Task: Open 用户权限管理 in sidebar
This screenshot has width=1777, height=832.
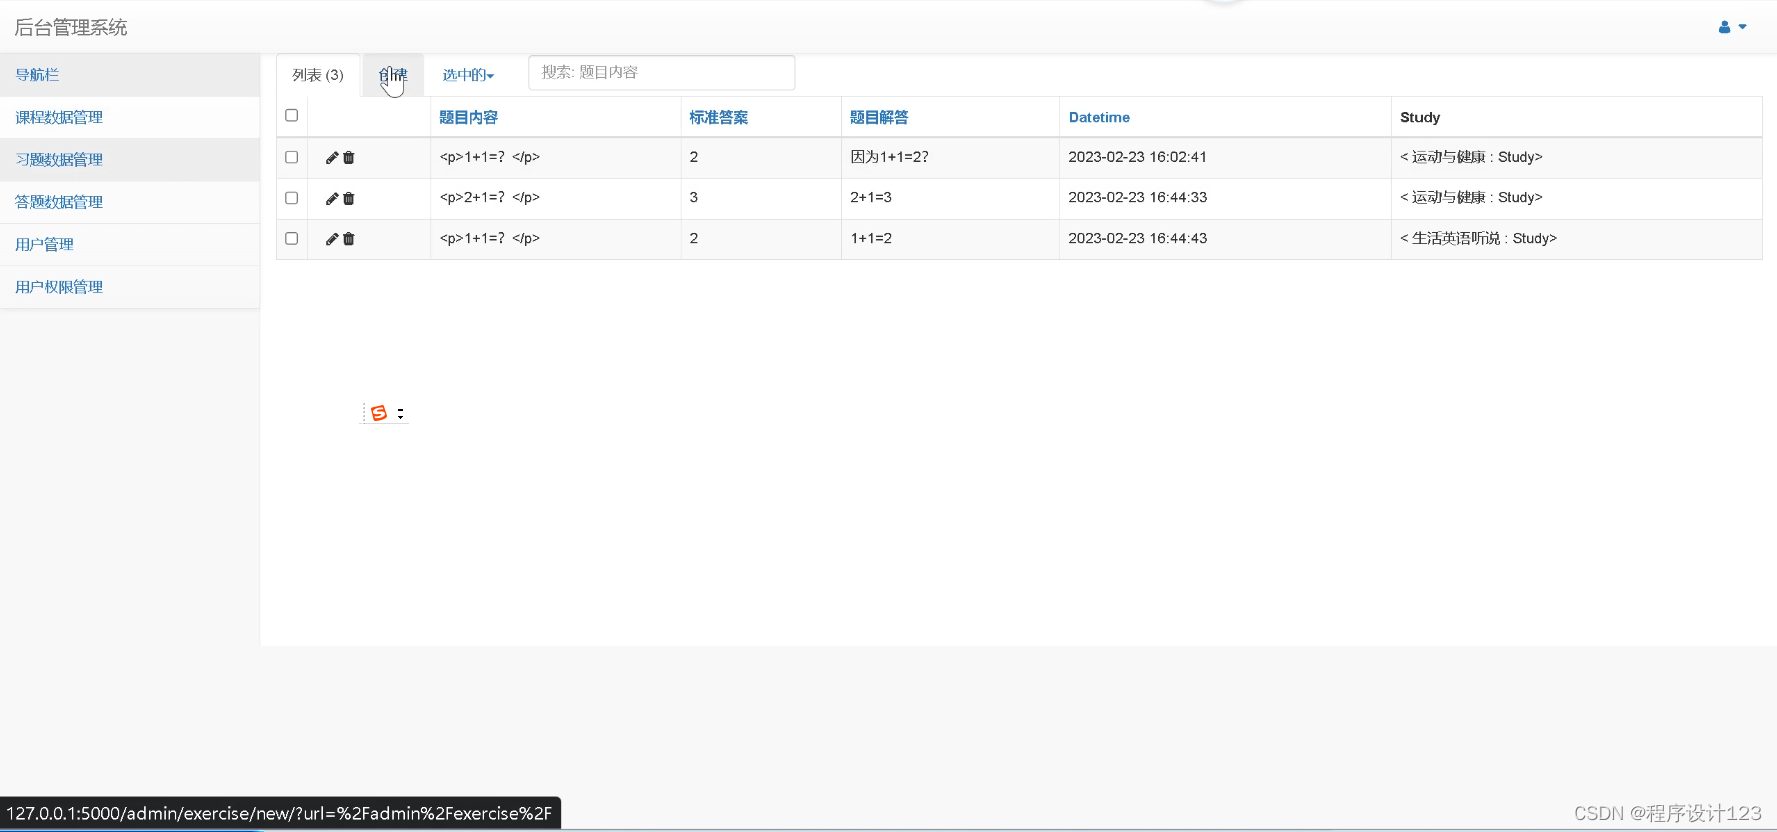Action: click(130, 287)
